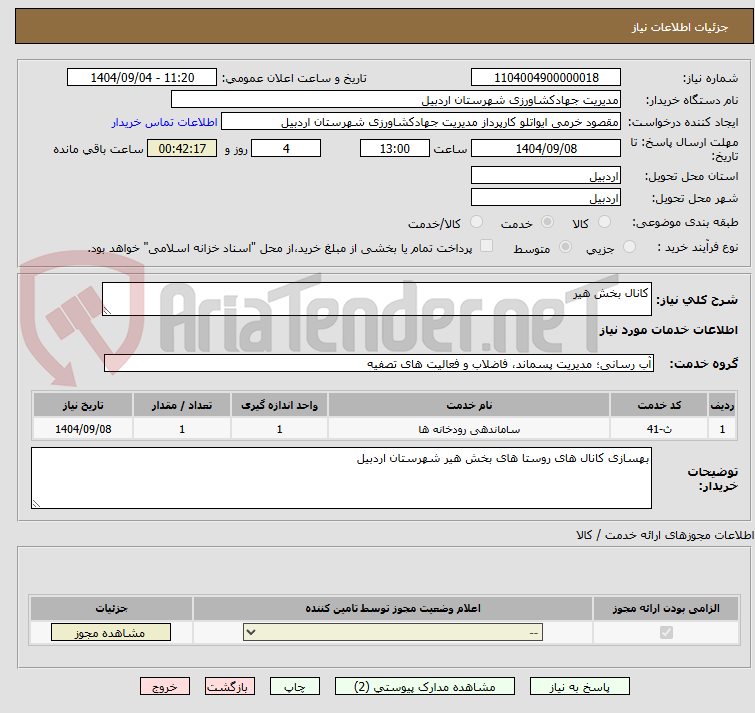The image size is (755, 713).
Task: Click the service code cell ث-41
Action: pyautogui.click(x=658, y=428)
